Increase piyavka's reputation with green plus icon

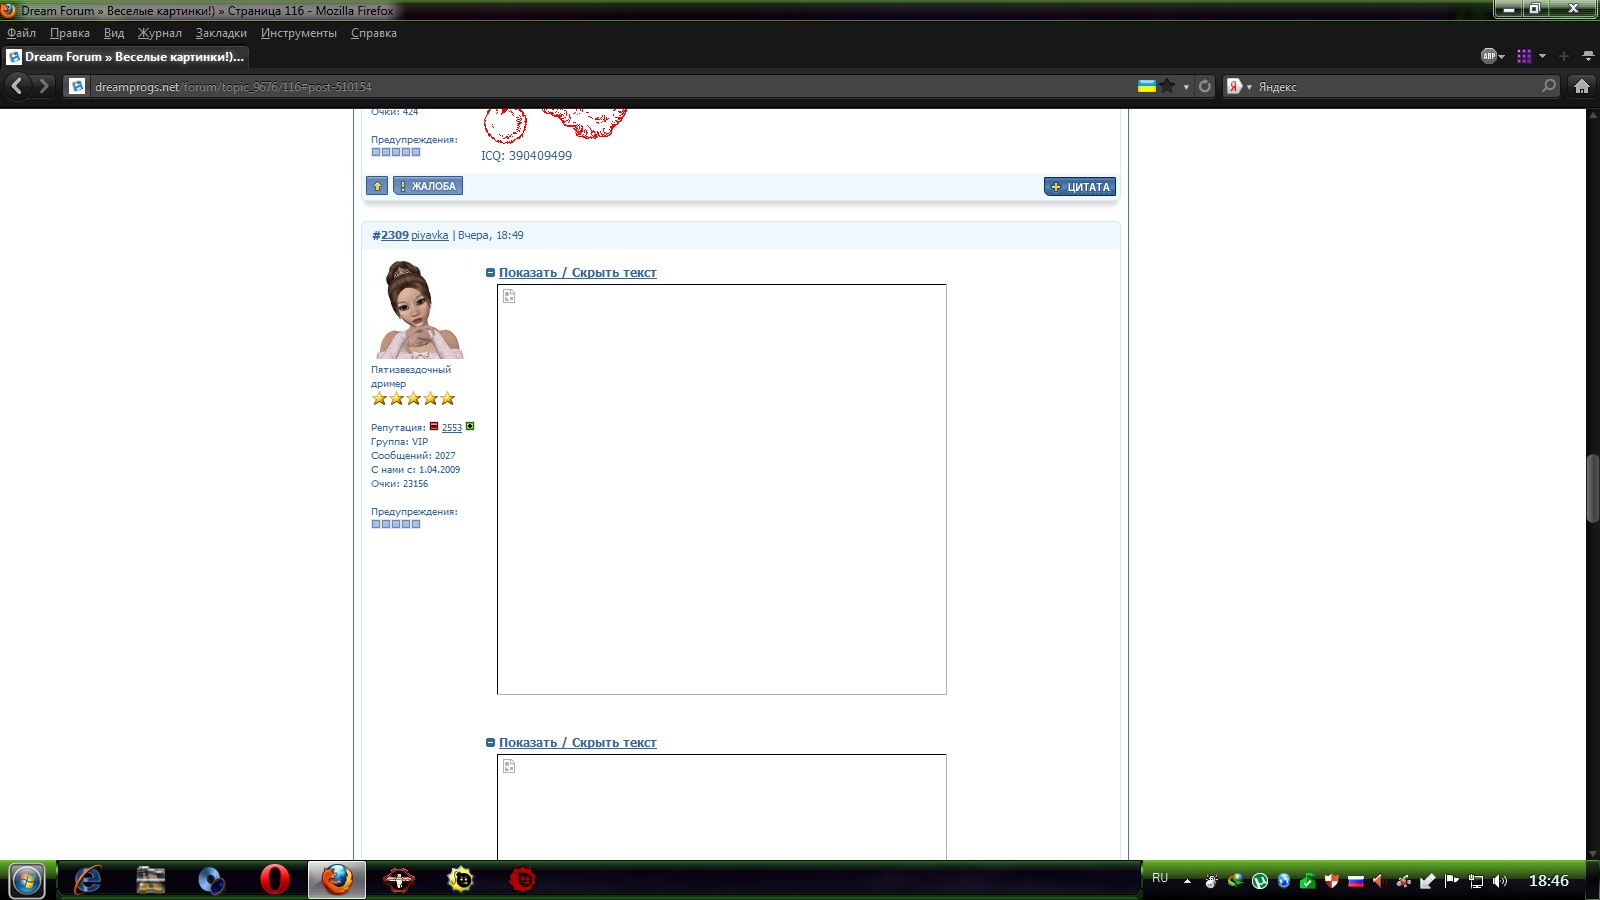tap(470, 426)
